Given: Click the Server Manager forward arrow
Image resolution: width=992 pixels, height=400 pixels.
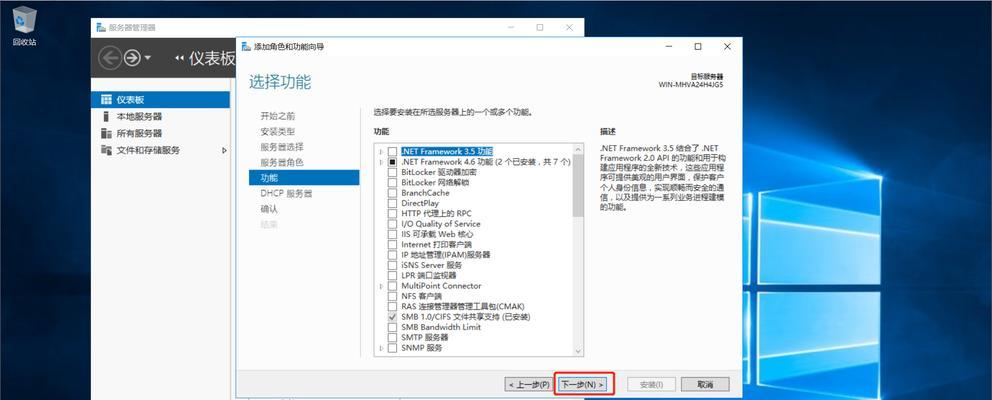Looking at the screenshot, I should (132, 58).
